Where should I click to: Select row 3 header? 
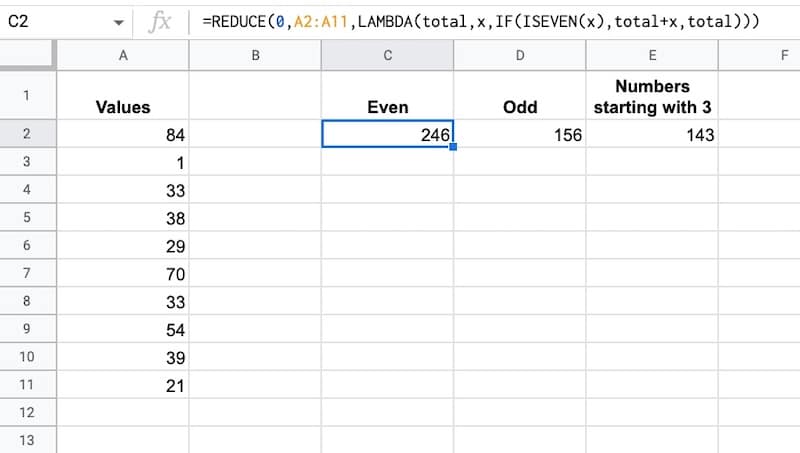click(27, 162)
